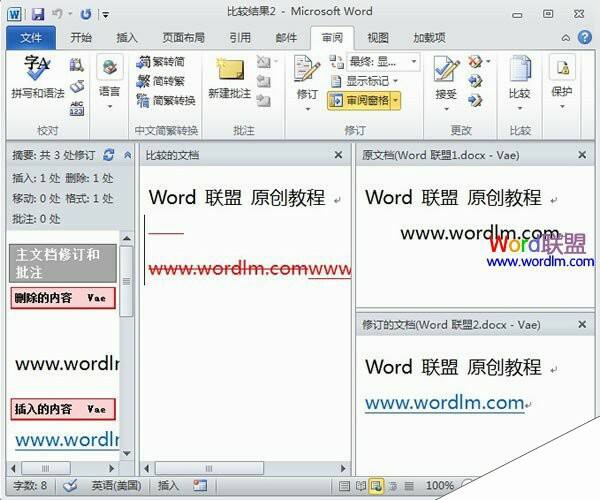
Task: Switch to Web Layout view icon
Action: [376, 486]
